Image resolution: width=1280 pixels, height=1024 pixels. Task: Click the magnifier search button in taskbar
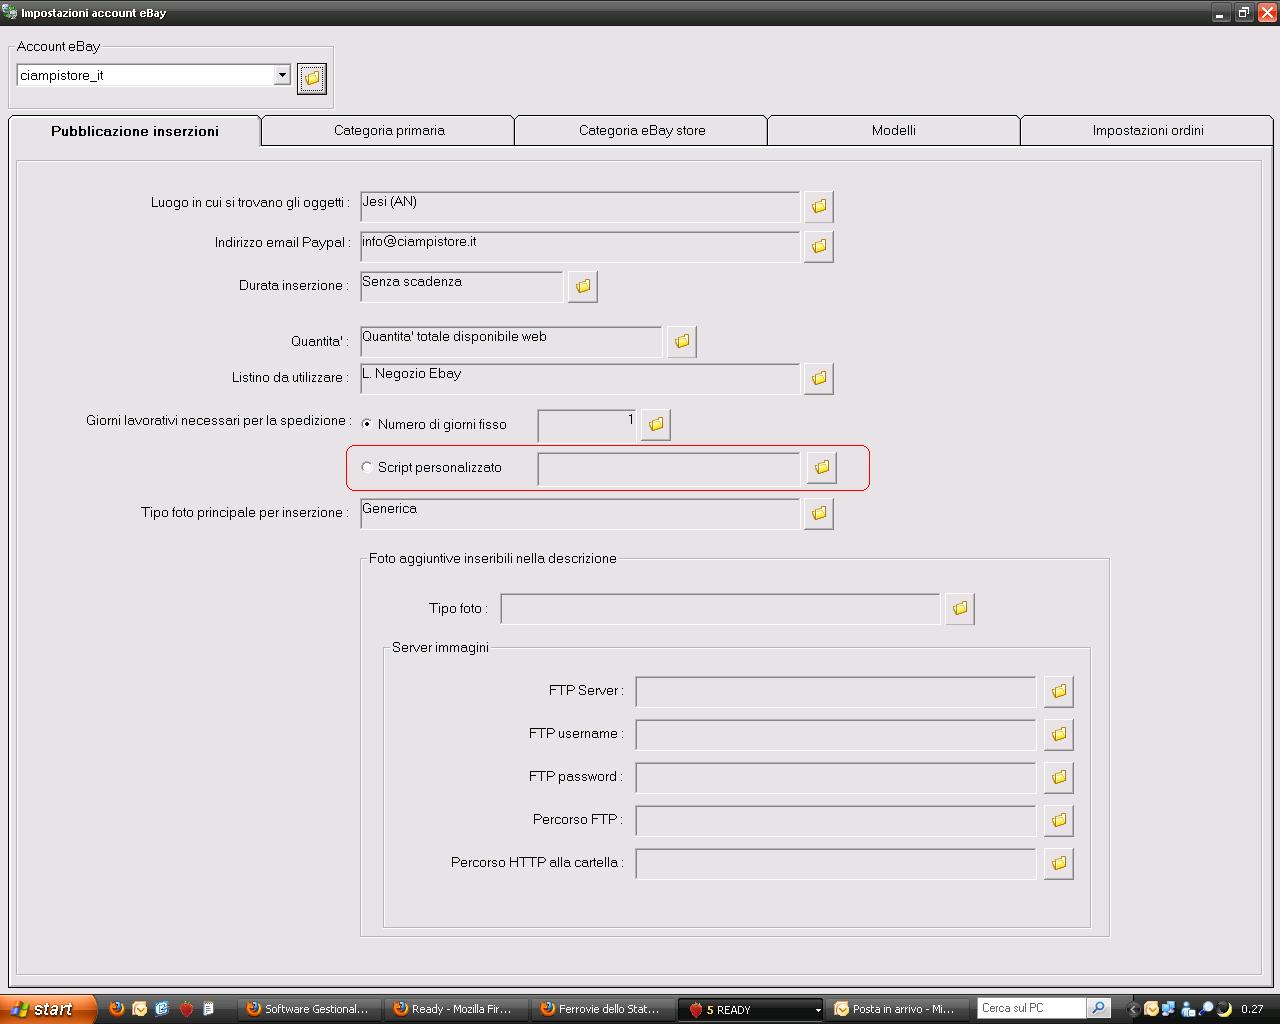(1098, 1008)
